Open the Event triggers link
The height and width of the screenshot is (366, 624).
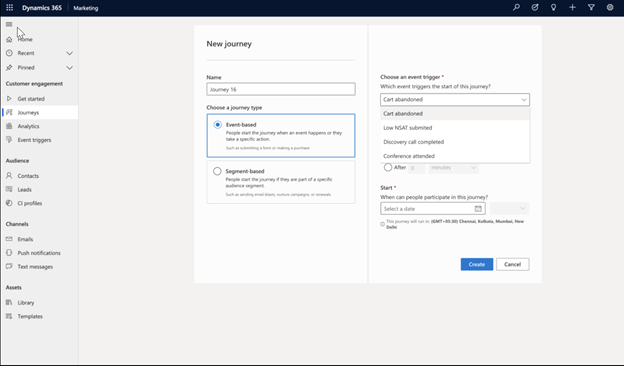click(34, 140)
